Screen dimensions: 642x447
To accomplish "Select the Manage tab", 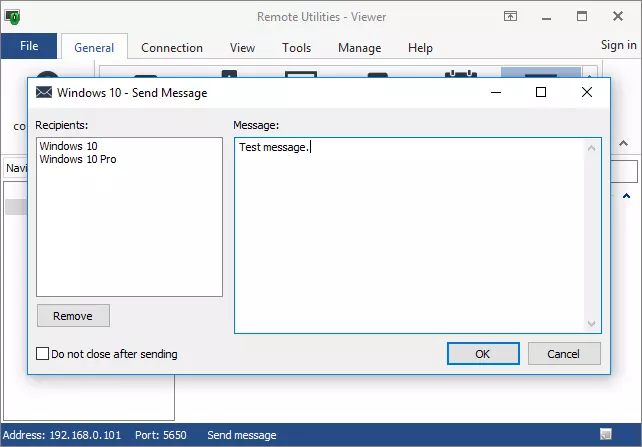I will (359, 48).
